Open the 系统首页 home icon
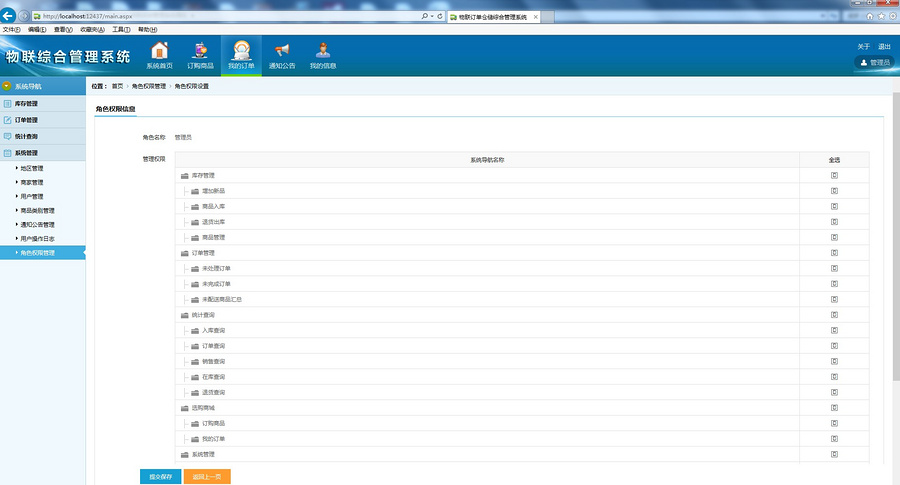This screenshot has height=485, width=900. tap(160, 51)
